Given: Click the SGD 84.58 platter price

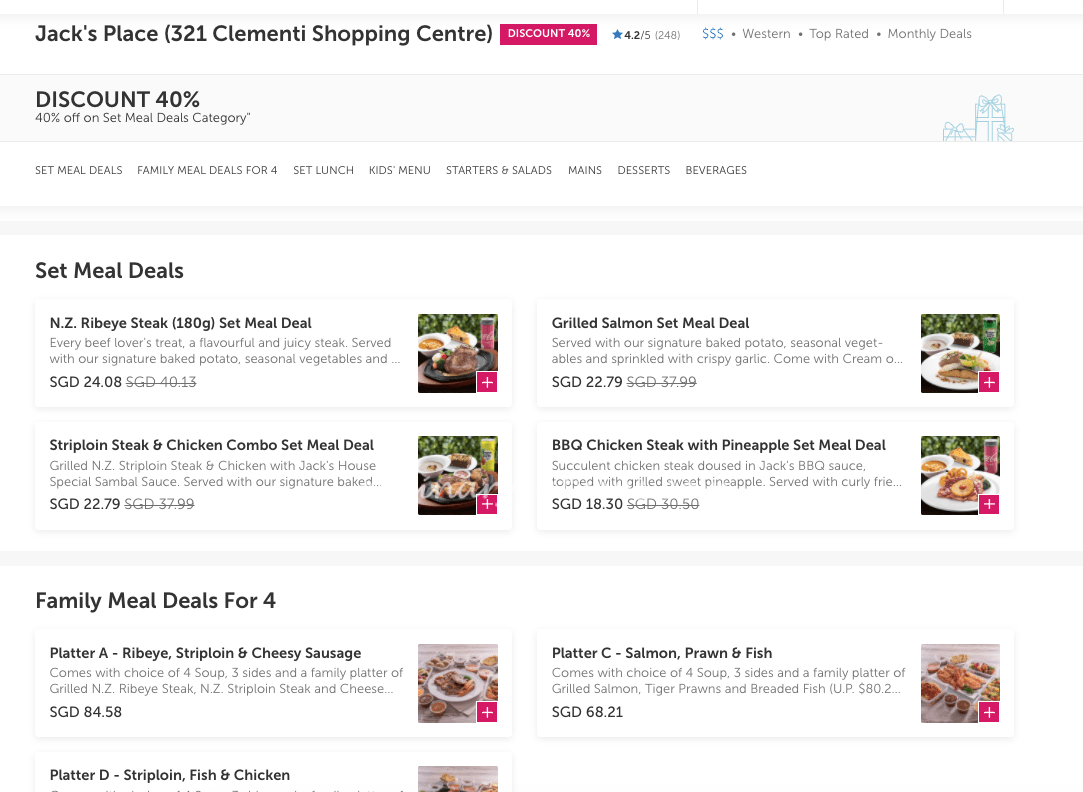Looking at the screenshot, I should (86, 712).
